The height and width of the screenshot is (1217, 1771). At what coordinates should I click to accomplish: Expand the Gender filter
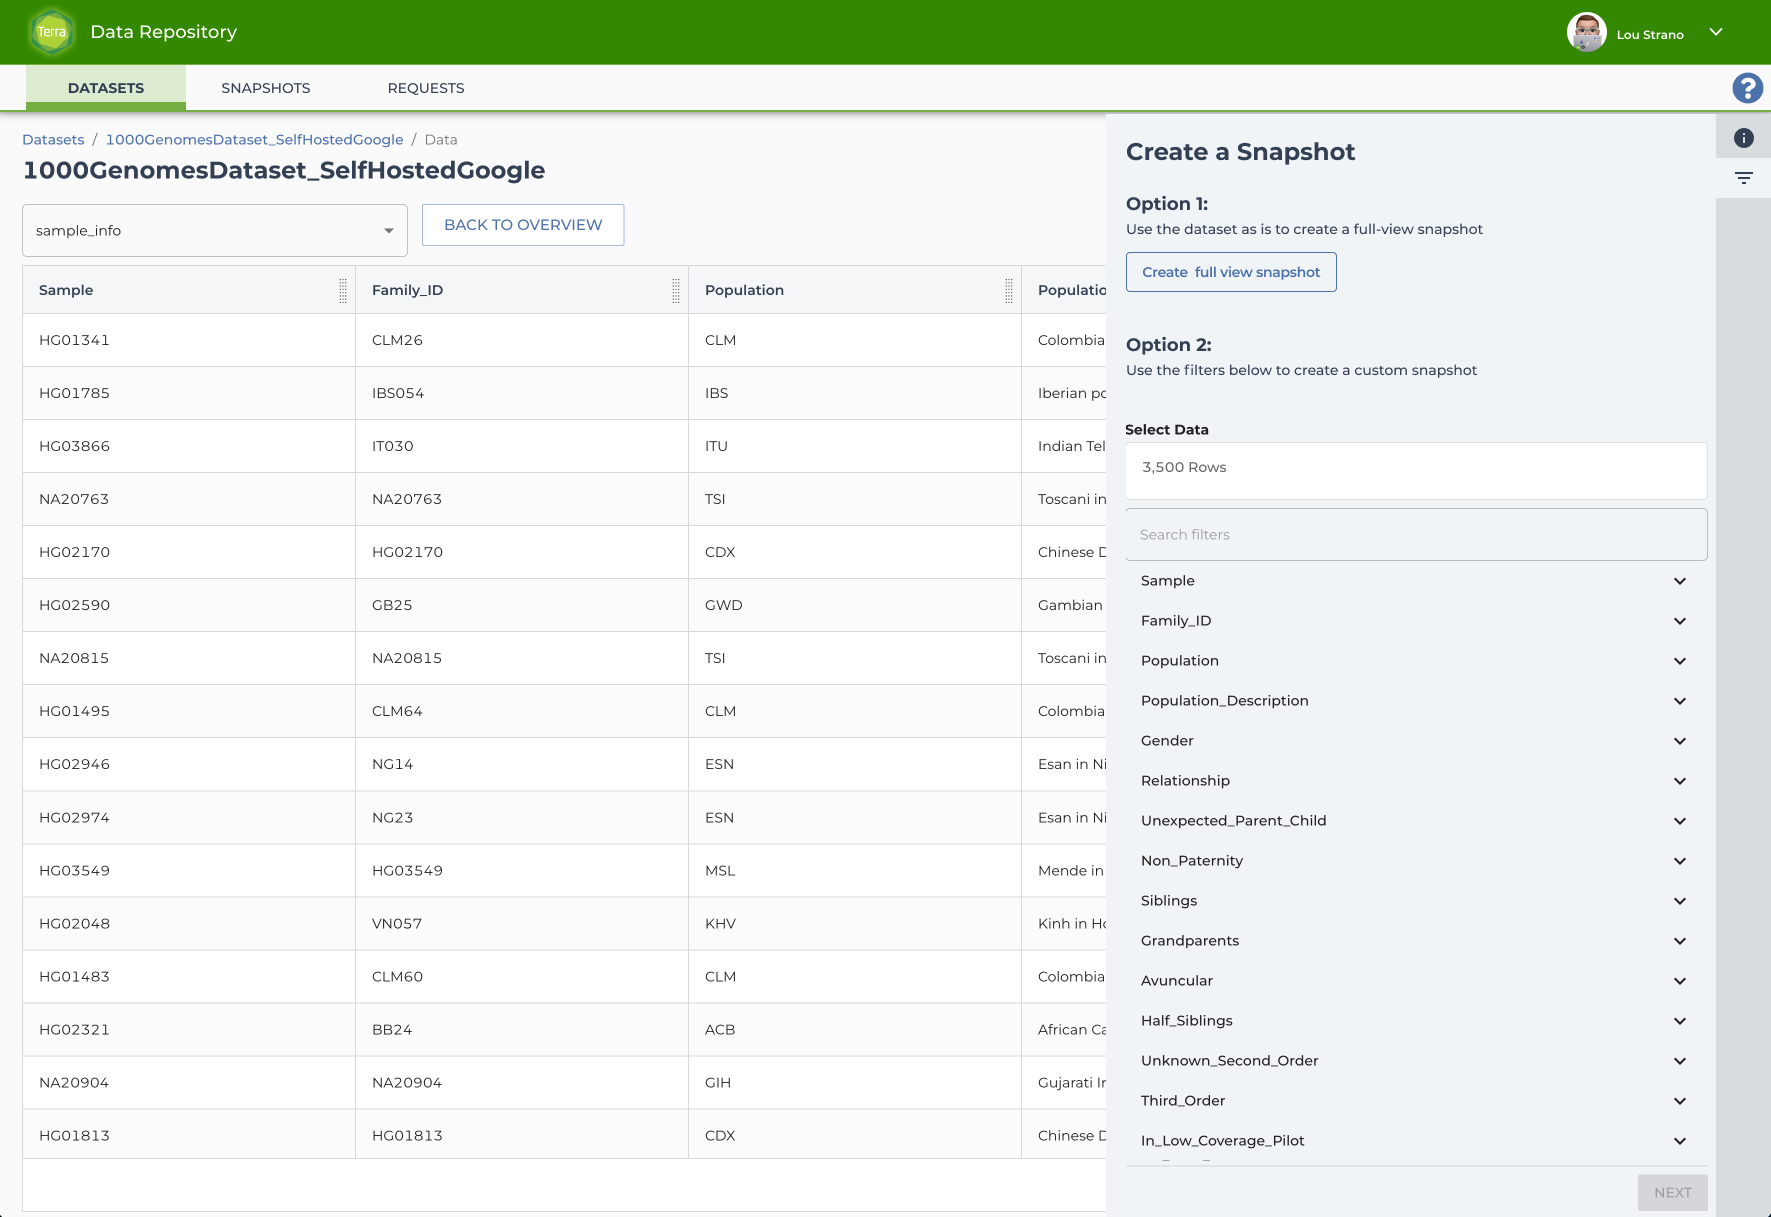tap(1415, 741)
